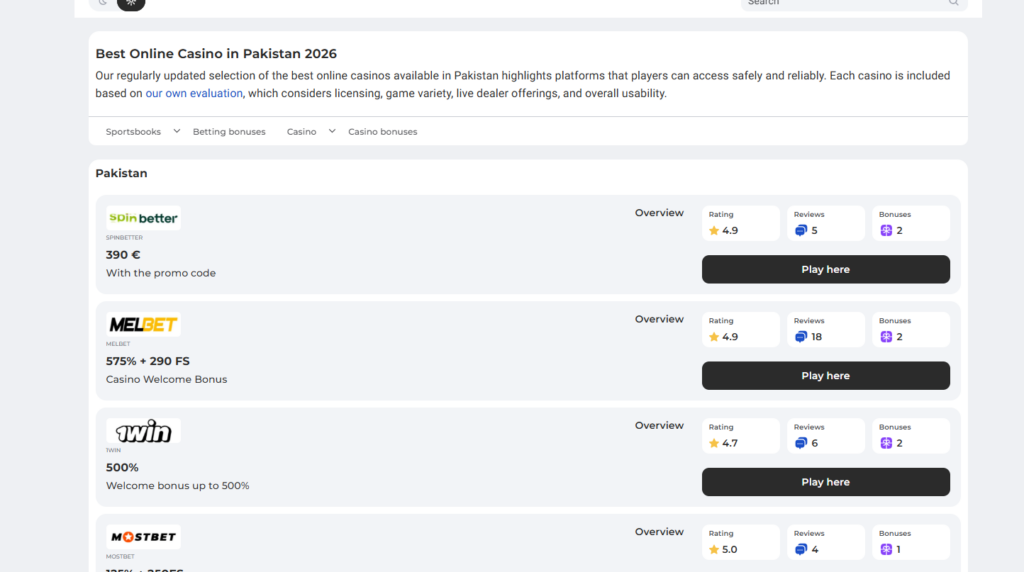
Task: Click the bonuses gift icon for 1win
Action: (x=886, y=443)
